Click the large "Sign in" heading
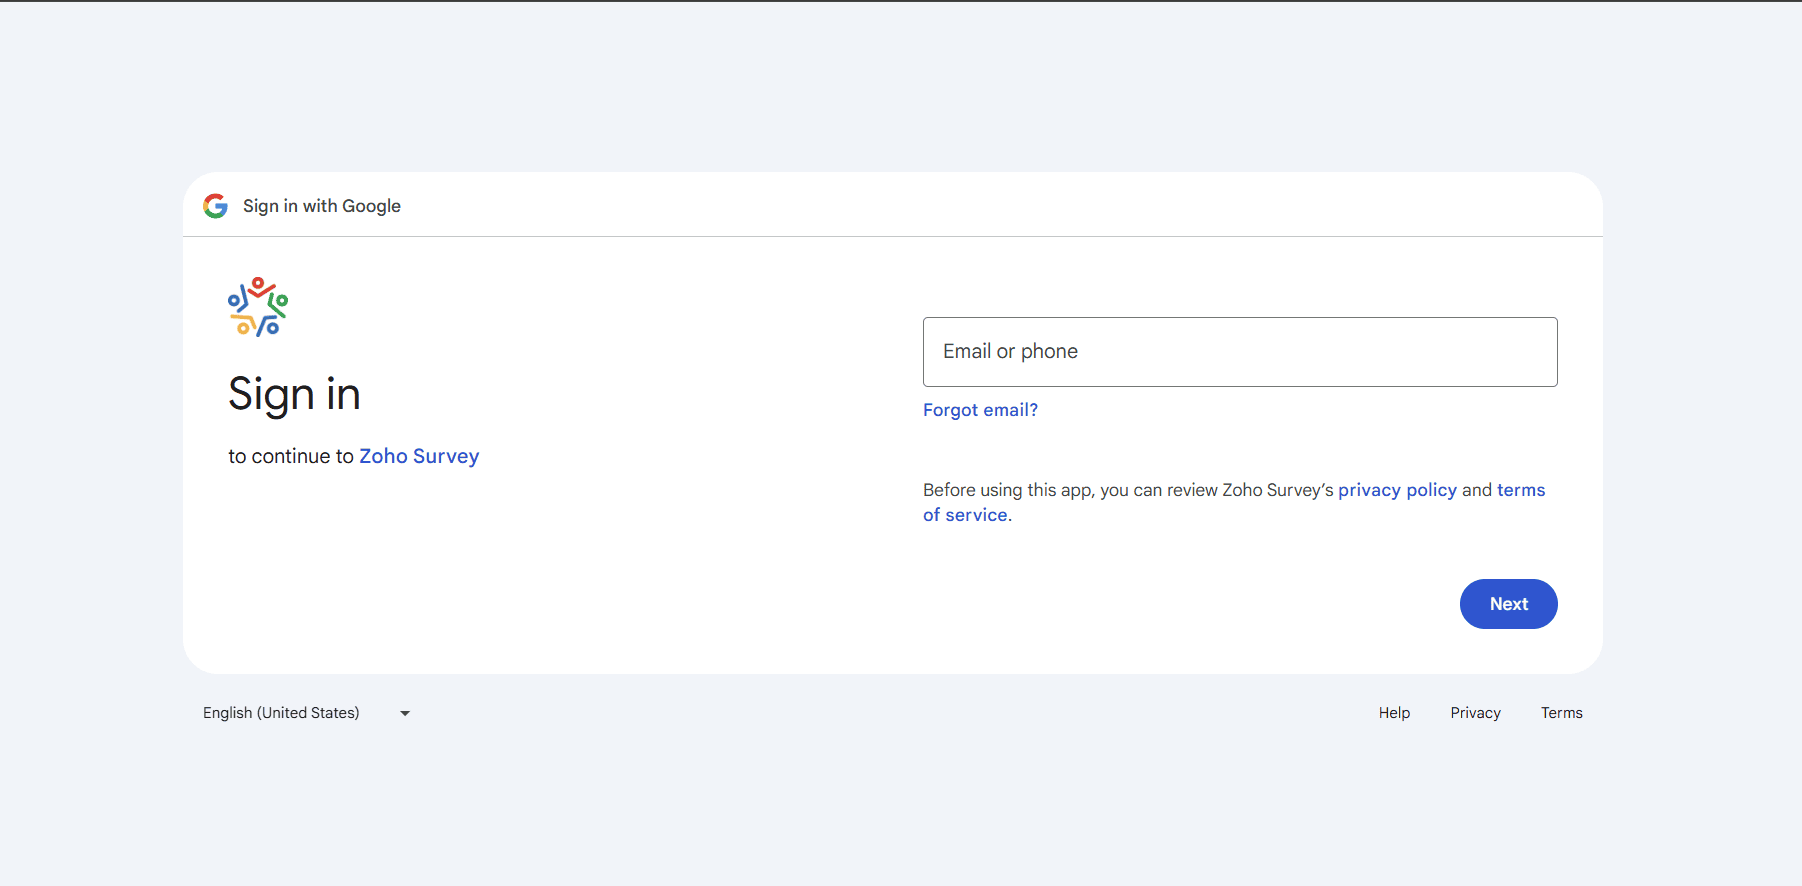 pyautogui.click(x=294, y=394)
